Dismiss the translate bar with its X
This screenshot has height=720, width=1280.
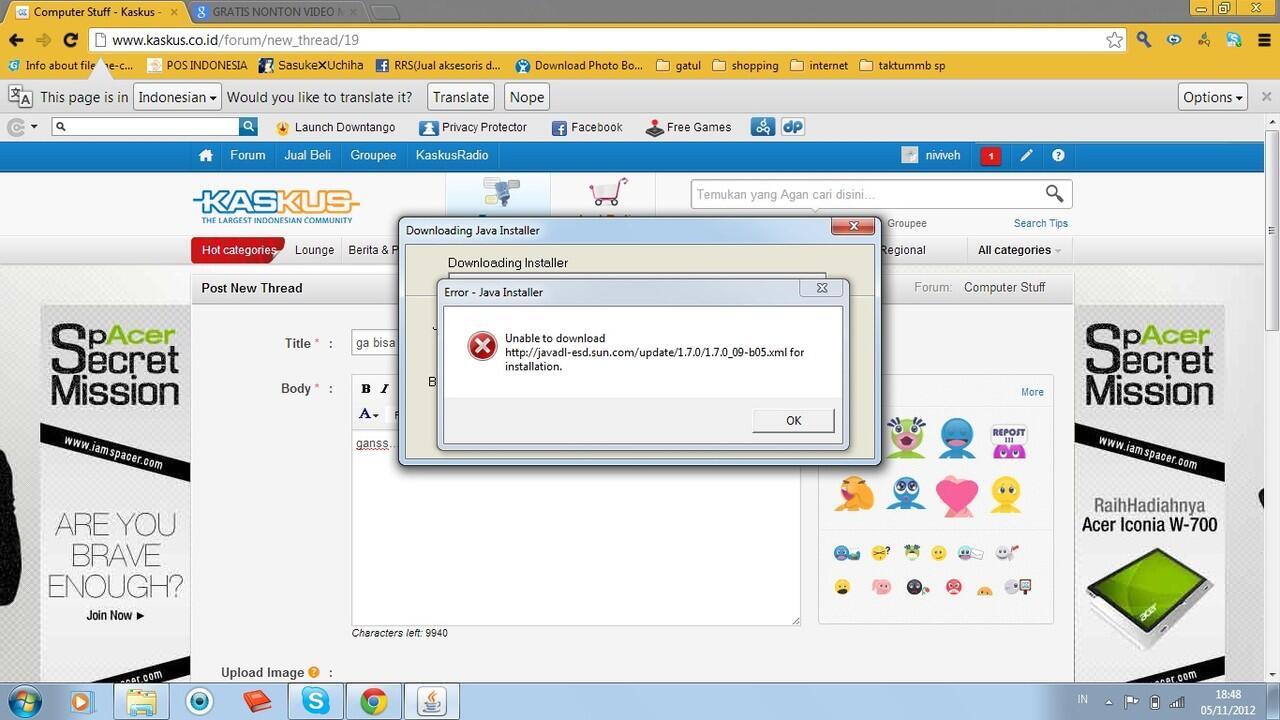click(1266, 97)
